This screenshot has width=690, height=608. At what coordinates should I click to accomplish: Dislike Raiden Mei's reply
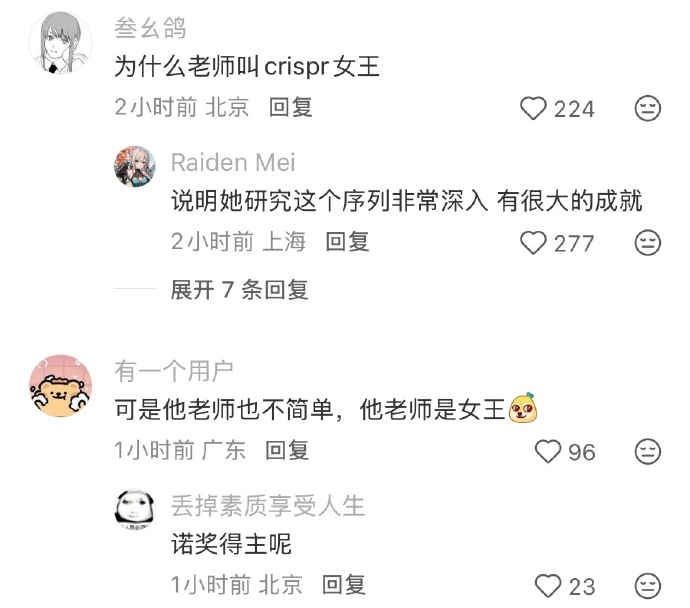(x=648, y=243)
